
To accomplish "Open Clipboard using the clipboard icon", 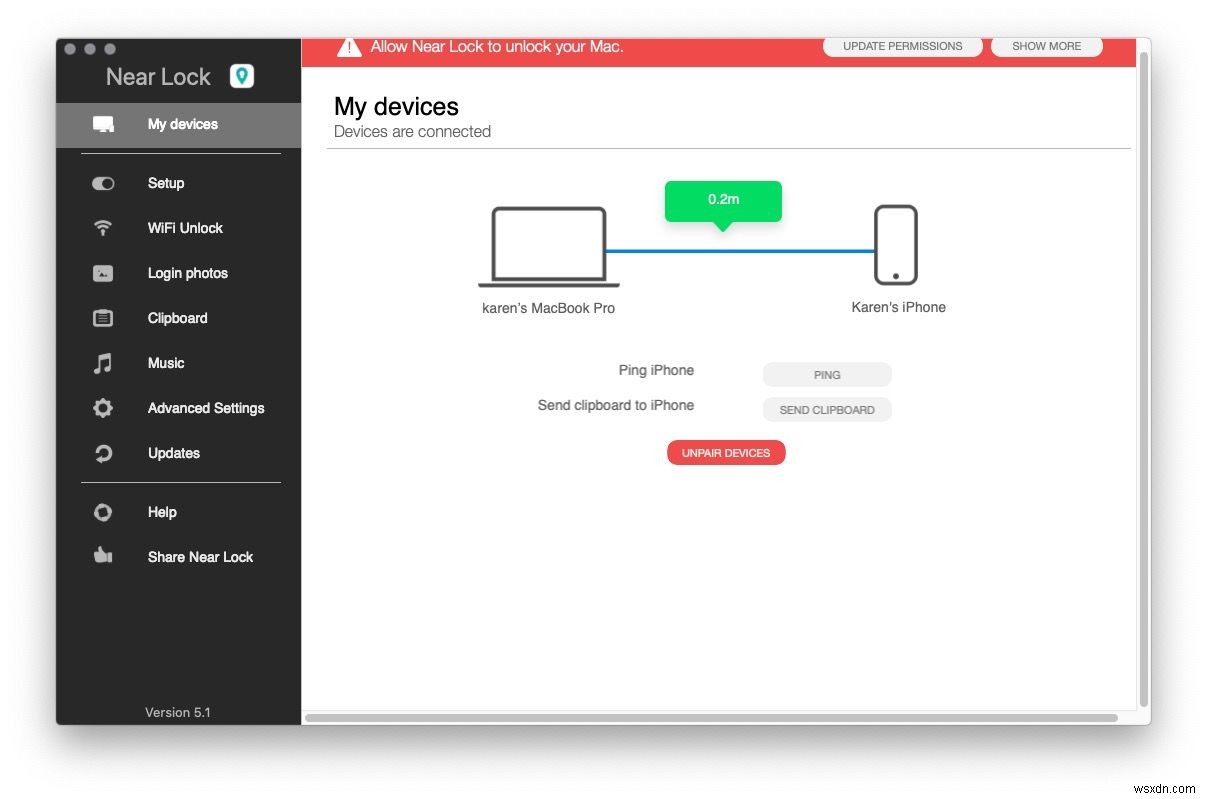I will [x=103, y=317].
